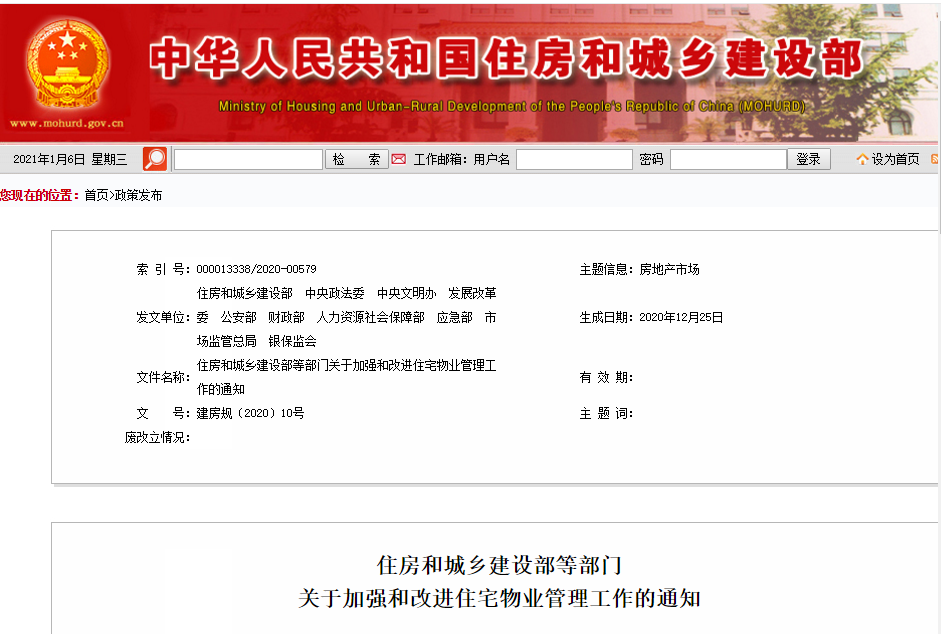Open the 设为首页 link
The image size is (941, 634).
(x=895, y=159)
